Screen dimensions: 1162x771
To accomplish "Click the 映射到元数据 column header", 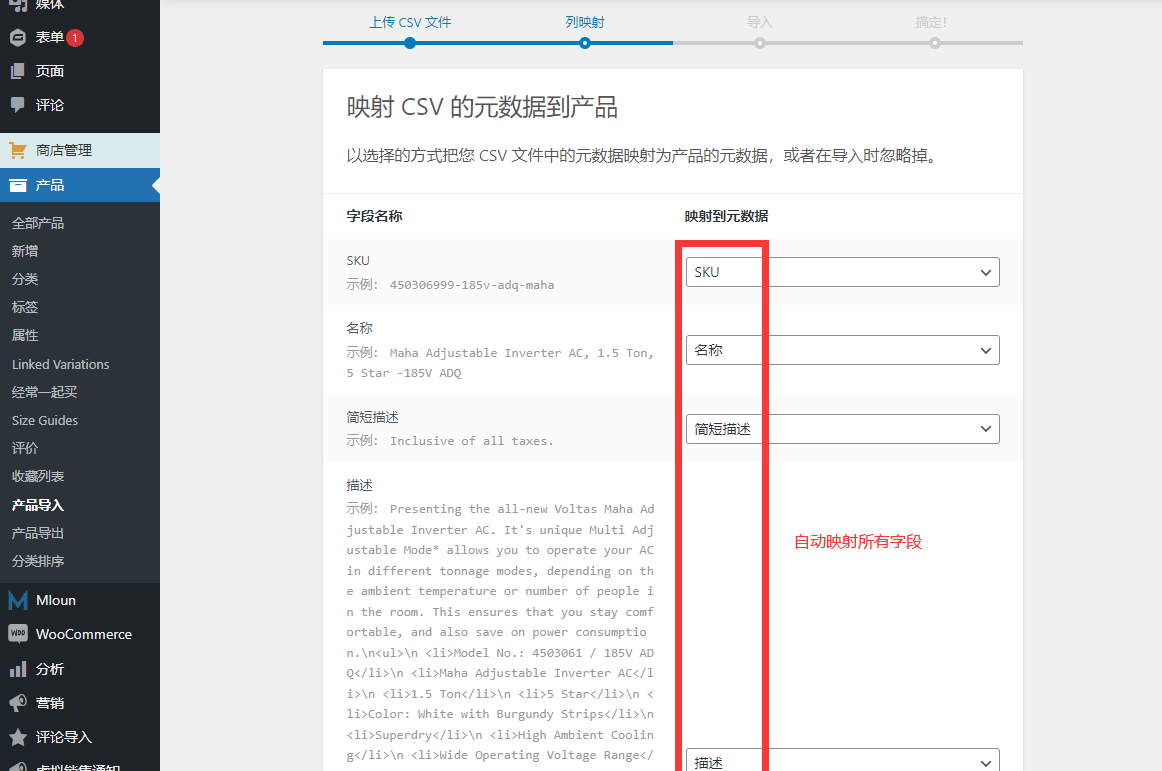I will pos(726,216).
